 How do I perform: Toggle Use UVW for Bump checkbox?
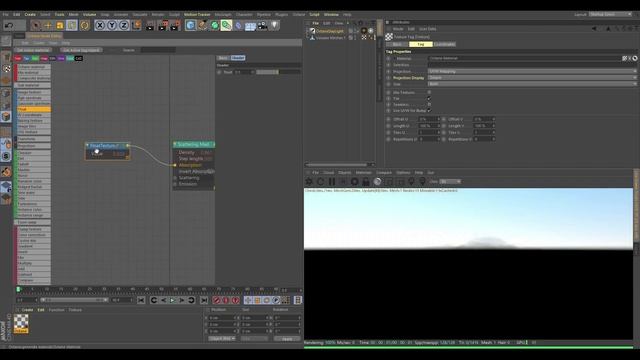(429, 111)
